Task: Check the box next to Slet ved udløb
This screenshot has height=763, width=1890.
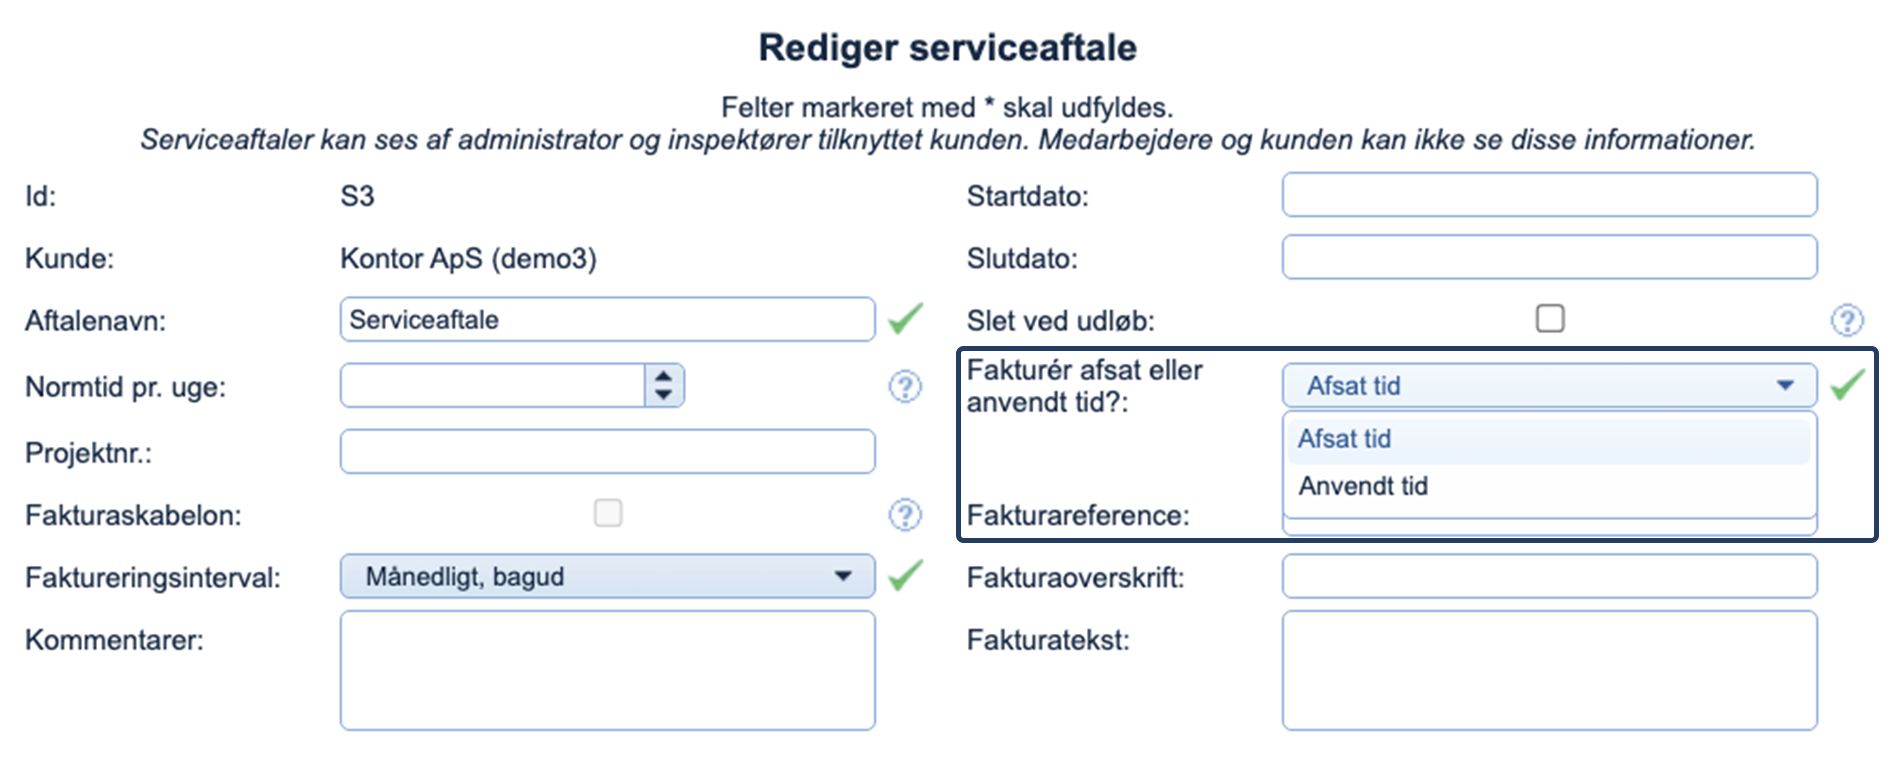Action: tap(1550, 319)
